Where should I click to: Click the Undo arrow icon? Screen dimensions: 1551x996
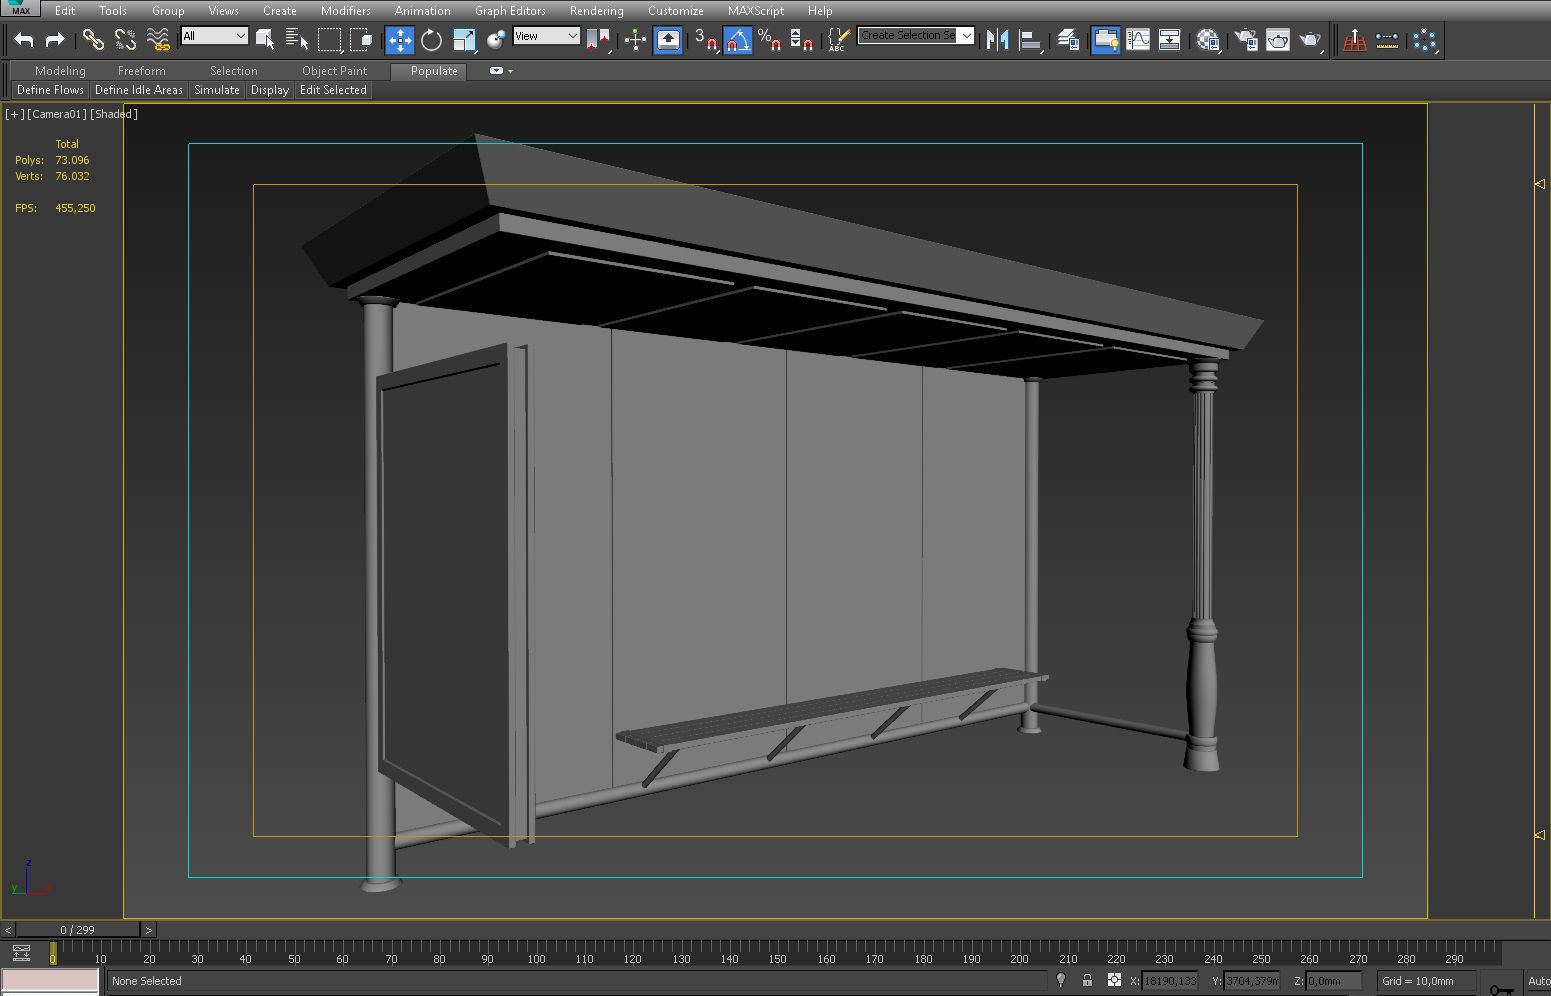point(24,40)
